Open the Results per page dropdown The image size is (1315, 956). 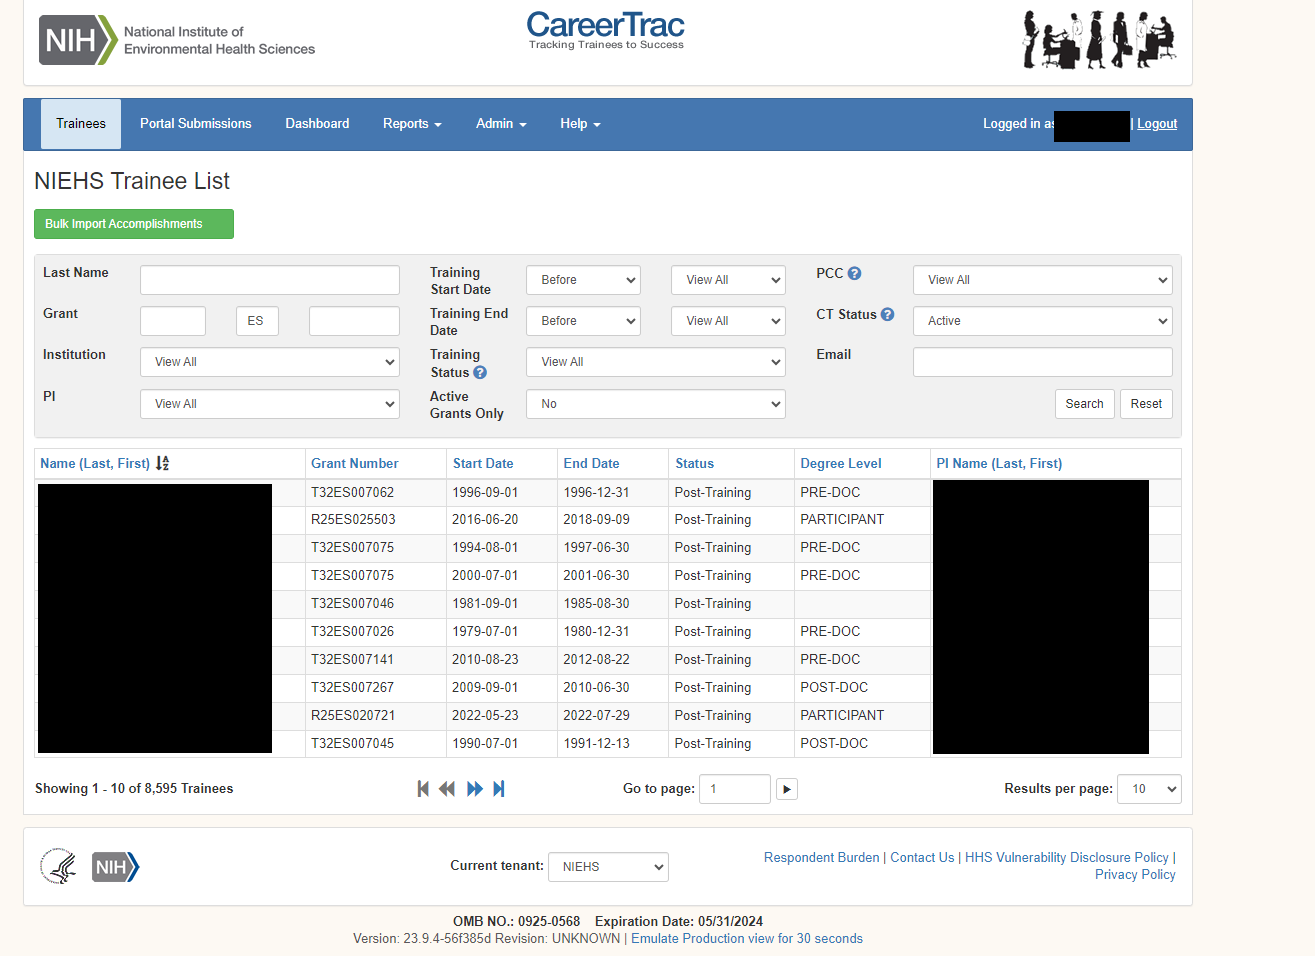coord(1149,789)
